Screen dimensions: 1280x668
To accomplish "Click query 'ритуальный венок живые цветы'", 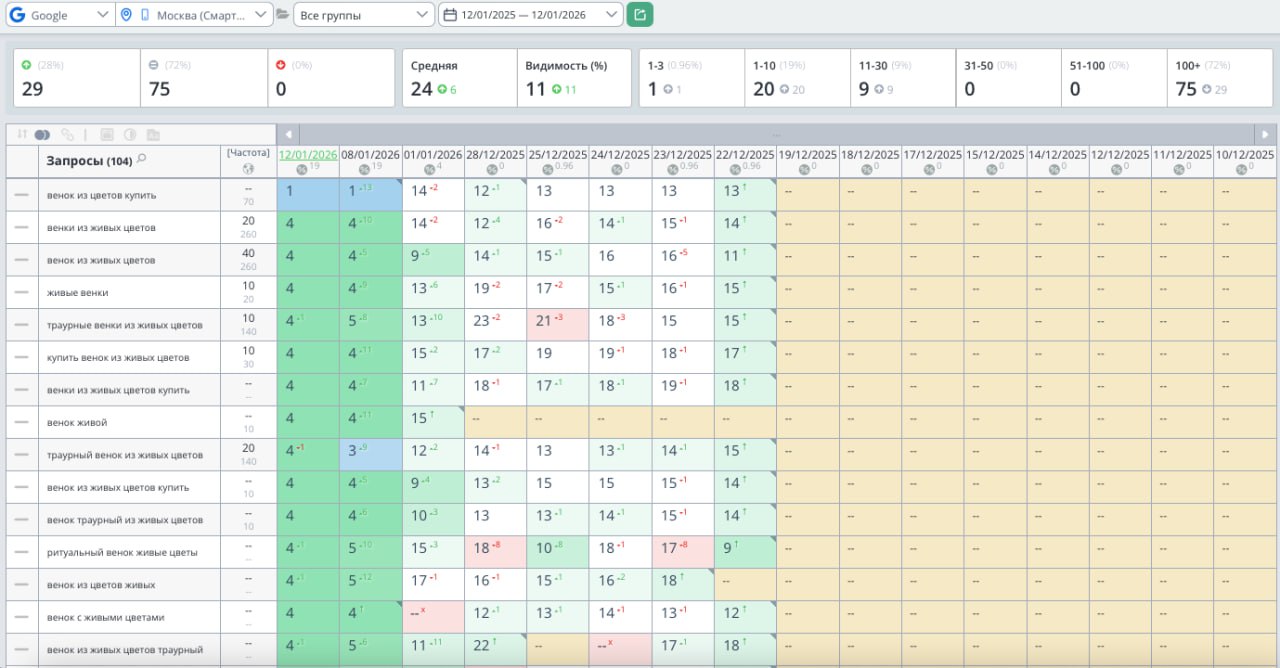I will (x=122, y=552).
